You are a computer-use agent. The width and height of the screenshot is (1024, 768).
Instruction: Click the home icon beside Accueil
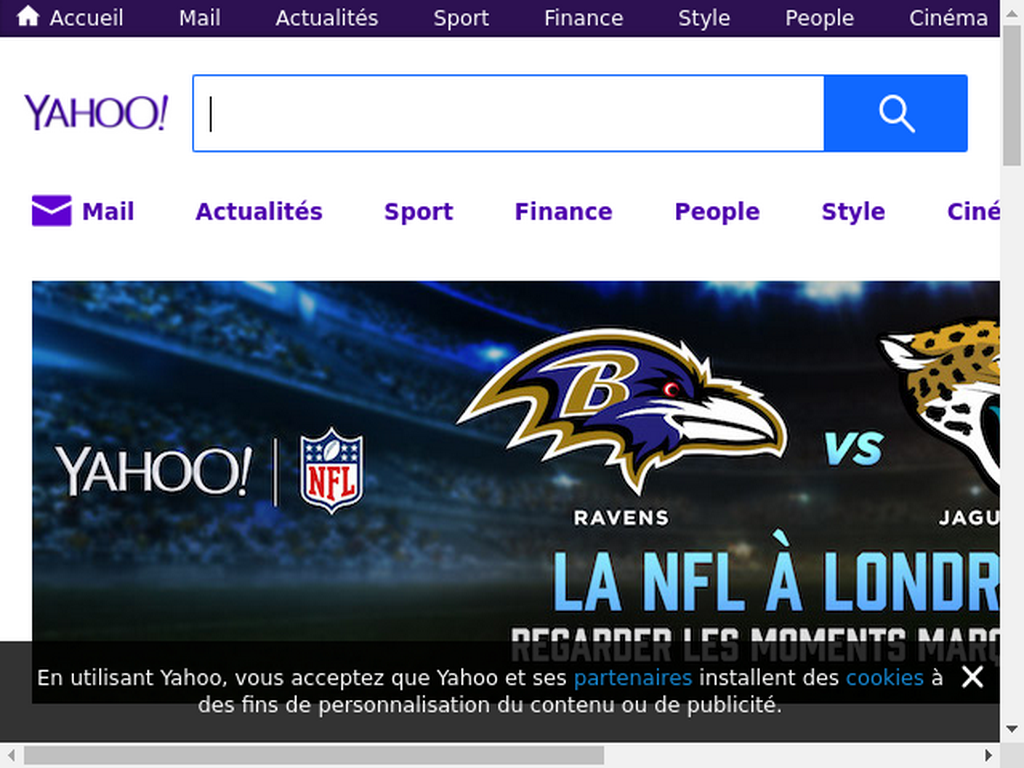pos(28,16)
